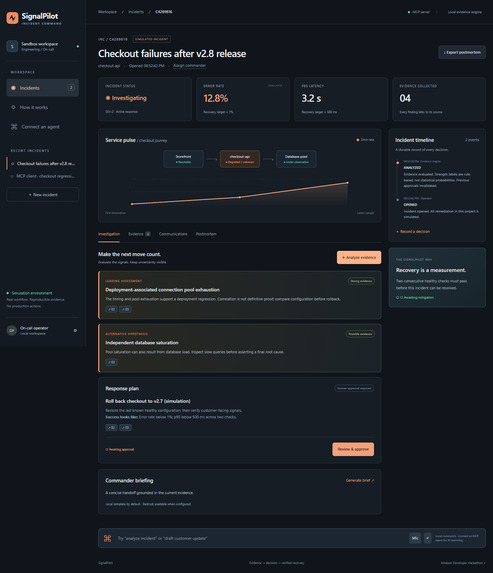Viewport: 493px width, 573px height.
Task: Select the Storefront service node
Action: (x=183, y=159)
